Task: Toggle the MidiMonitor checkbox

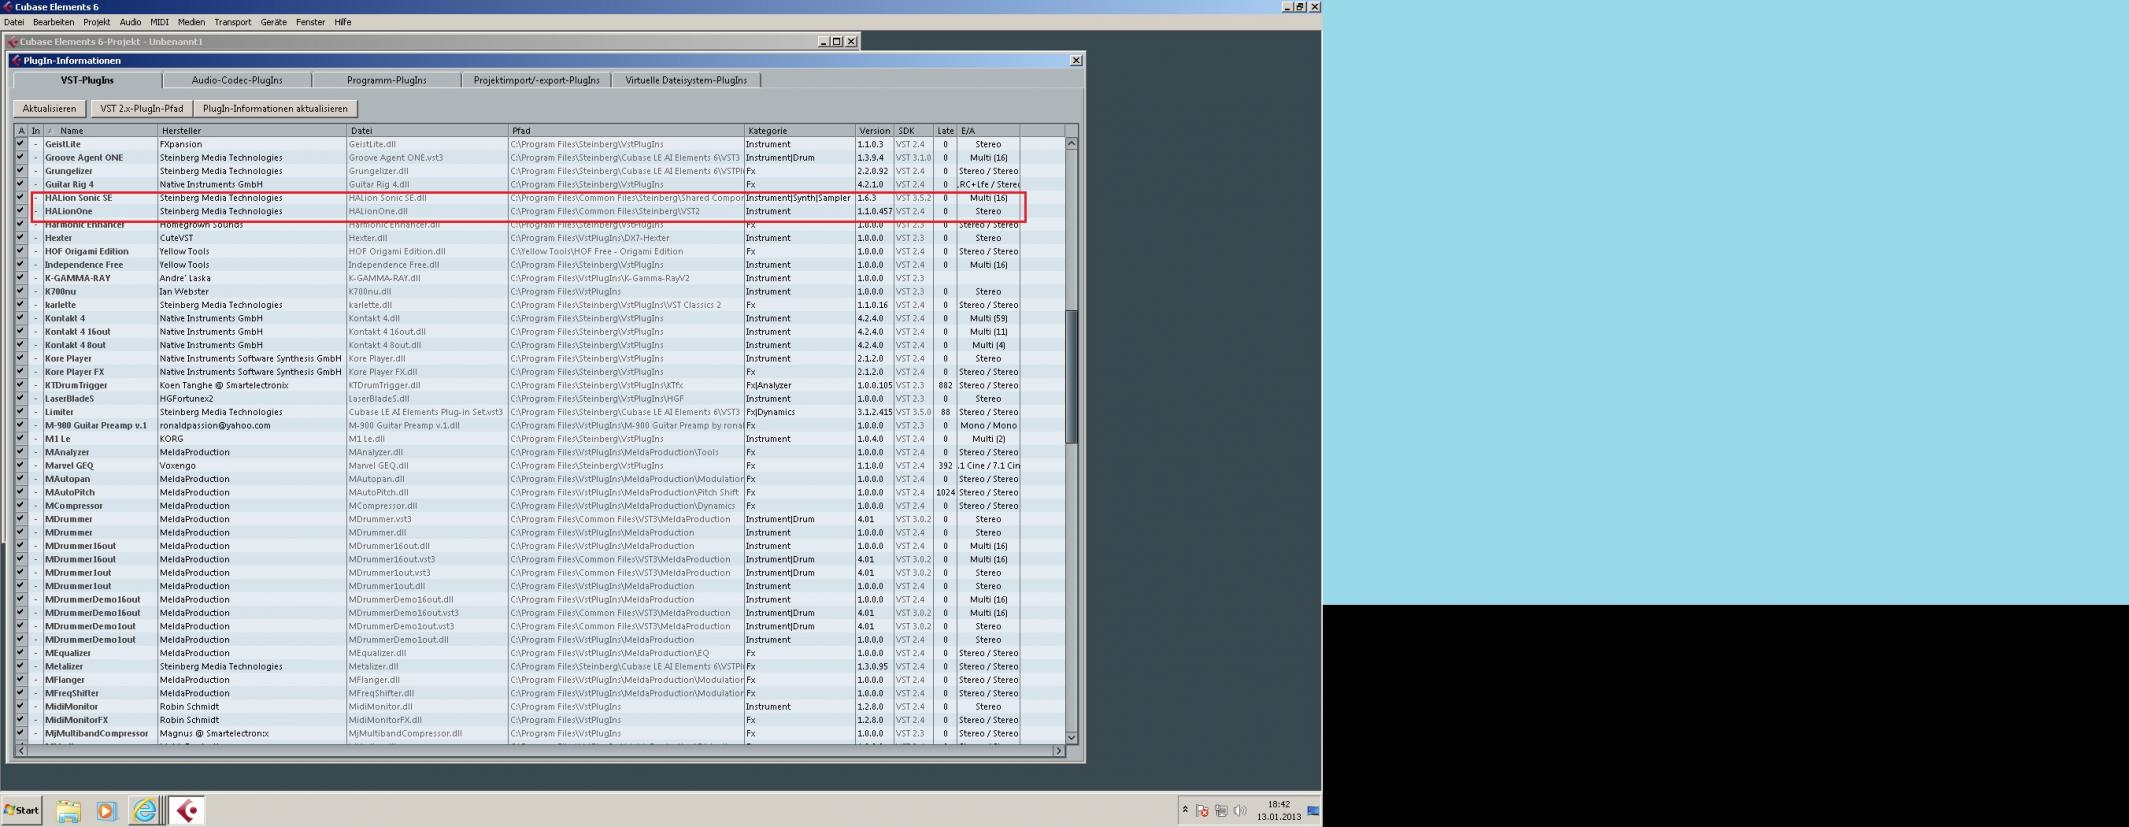Action: (x=20, y=706)
